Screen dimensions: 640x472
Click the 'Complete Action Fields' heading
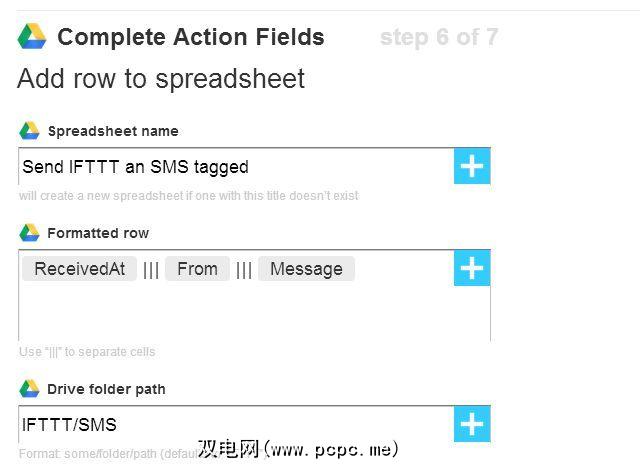[x=191, y=38]
